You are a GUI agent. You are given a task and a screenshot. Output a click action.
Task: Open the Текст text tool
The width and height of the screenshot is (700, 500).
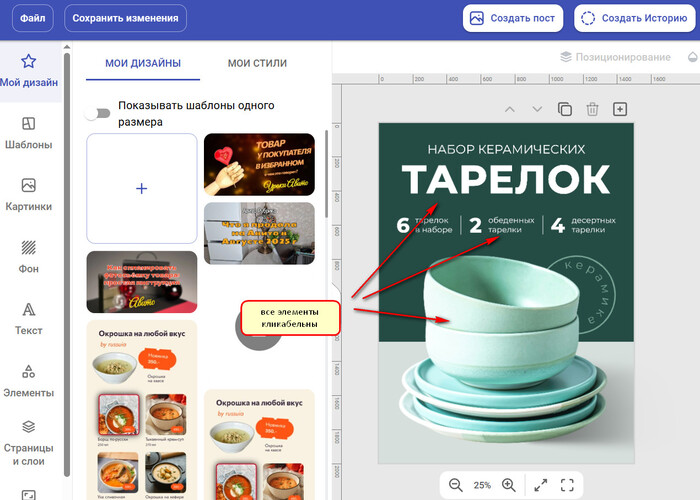(x=29, y=318)
